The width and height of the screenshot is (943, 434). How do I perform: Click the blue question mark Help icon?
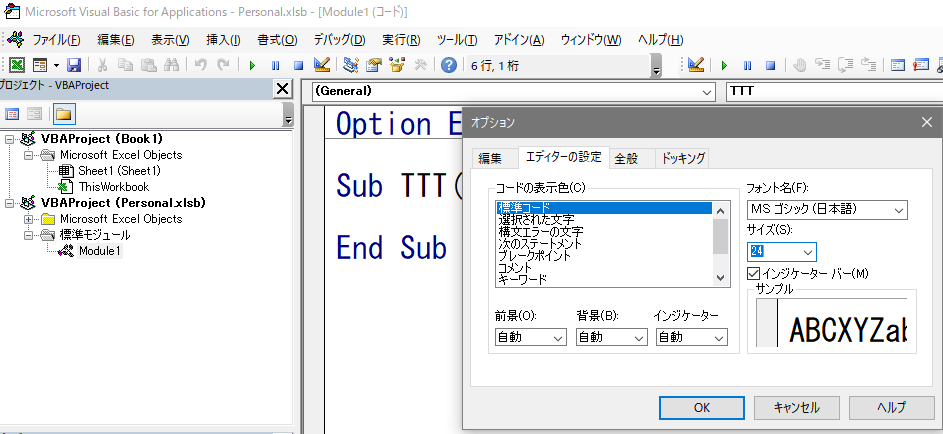point(449,65)
